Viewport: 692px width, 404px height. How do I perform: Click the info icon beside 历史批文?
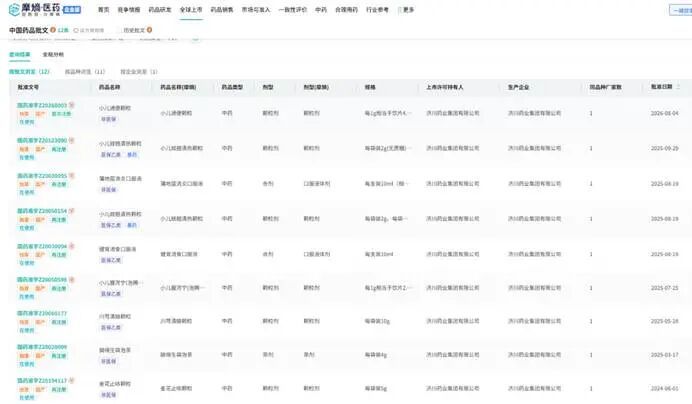pyautogui.click(x=150, y=30)
